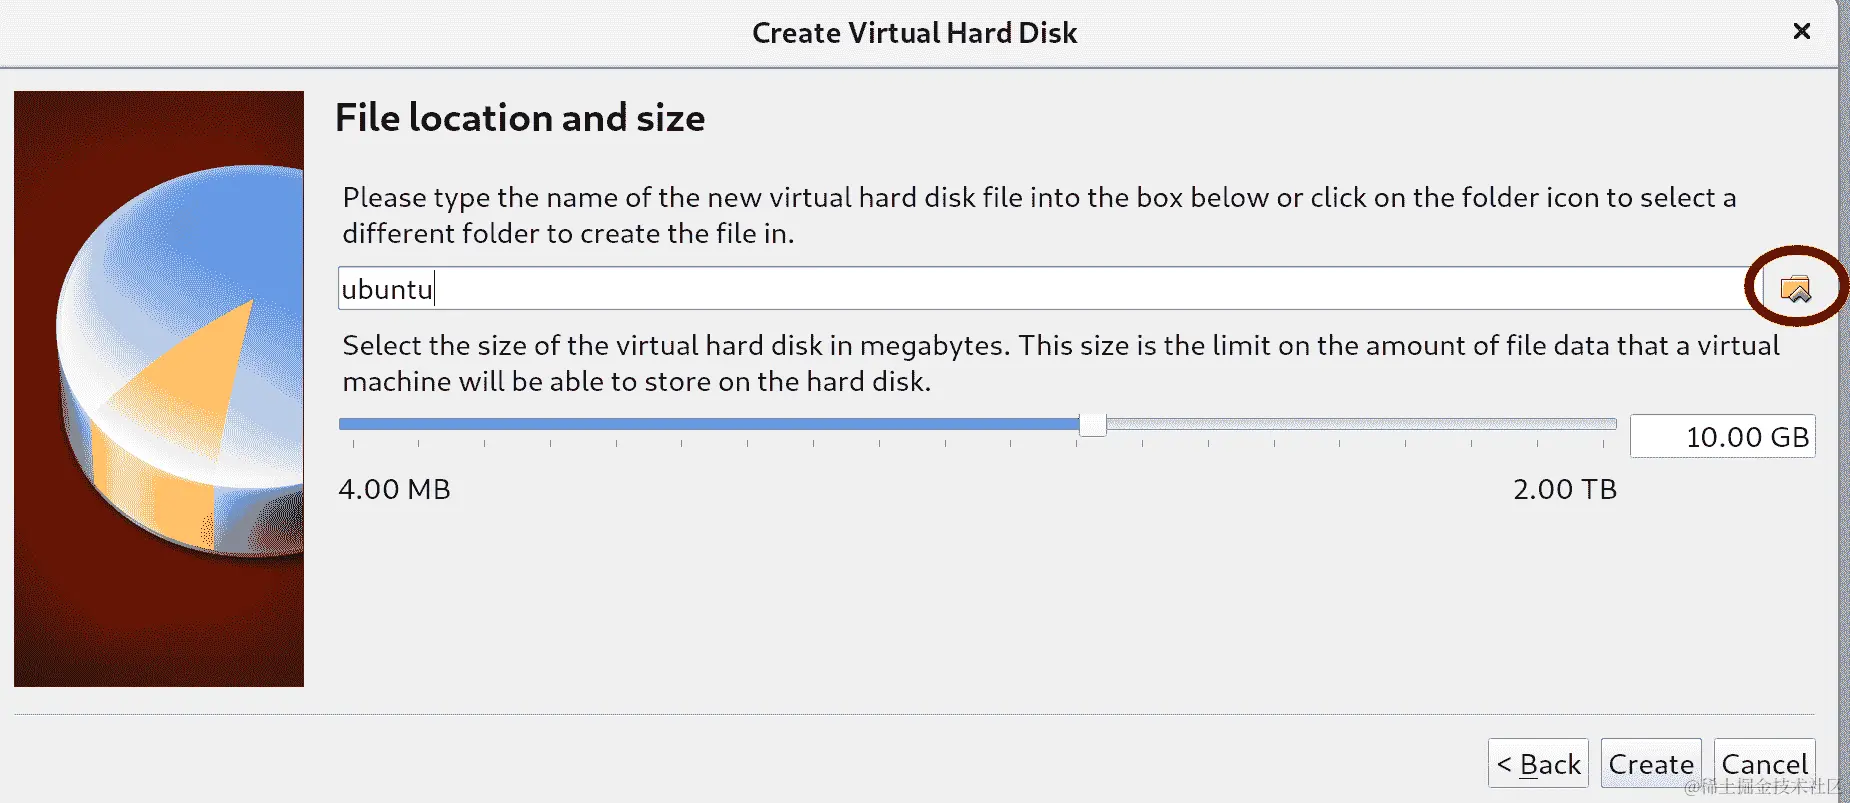Select the 10.00 GB size field

click(x=1723, y=437)
